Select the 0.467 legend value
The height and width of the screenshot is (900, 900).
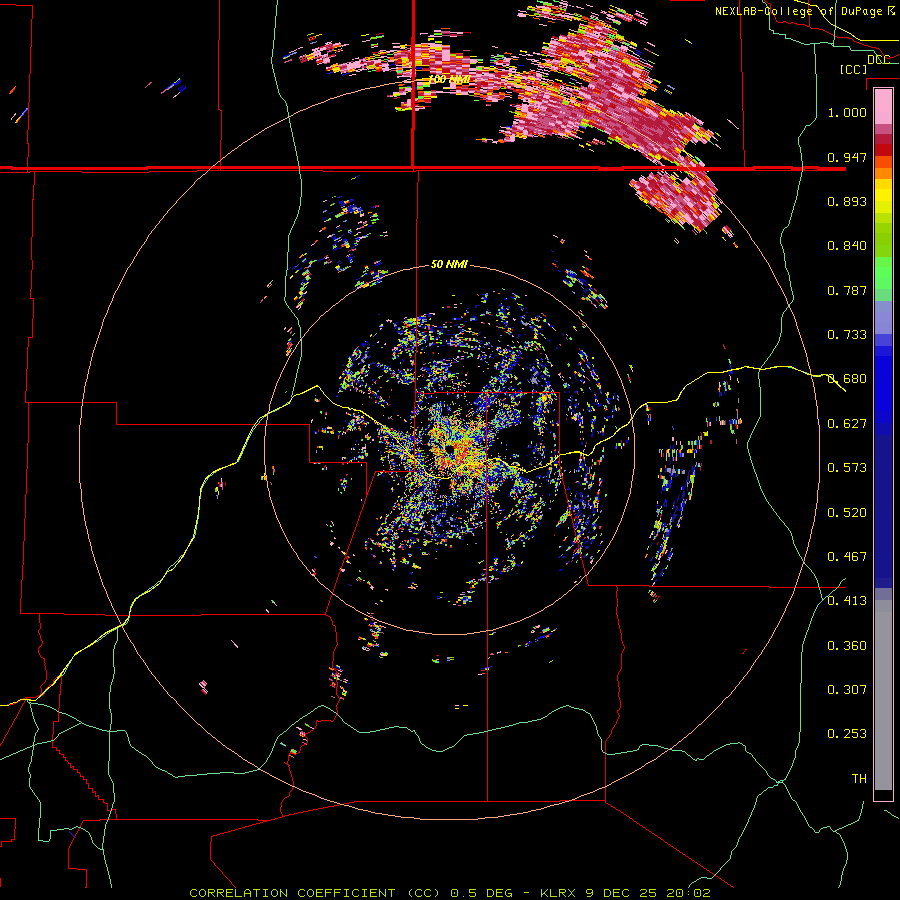pos(847,557)
